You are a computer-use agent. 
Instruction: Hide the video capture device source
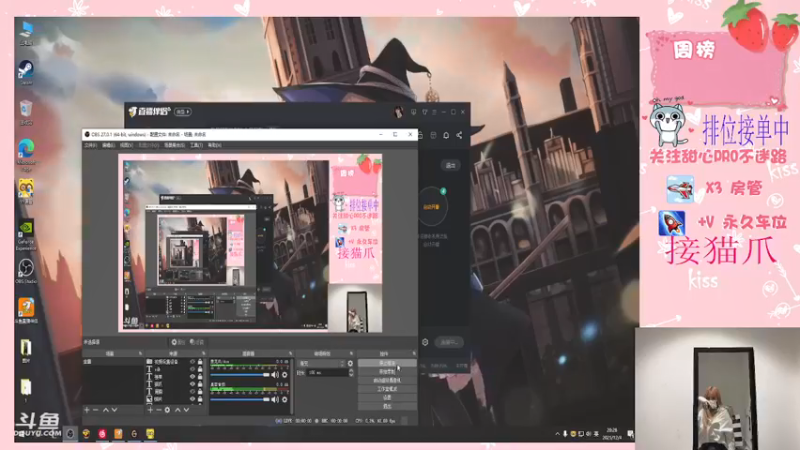pos(192,362)
